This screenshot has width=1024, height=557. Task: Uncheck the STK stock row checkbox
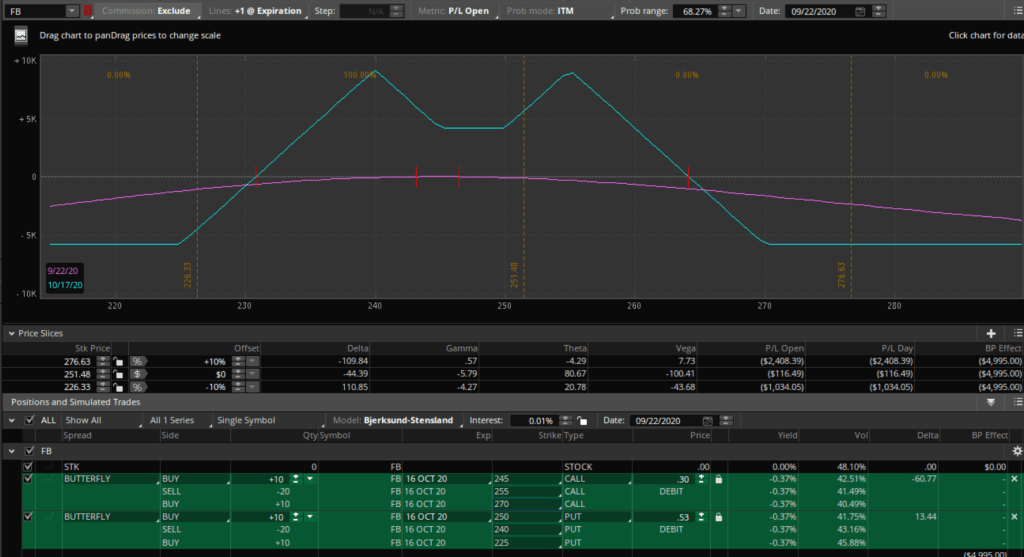[28, 466]
